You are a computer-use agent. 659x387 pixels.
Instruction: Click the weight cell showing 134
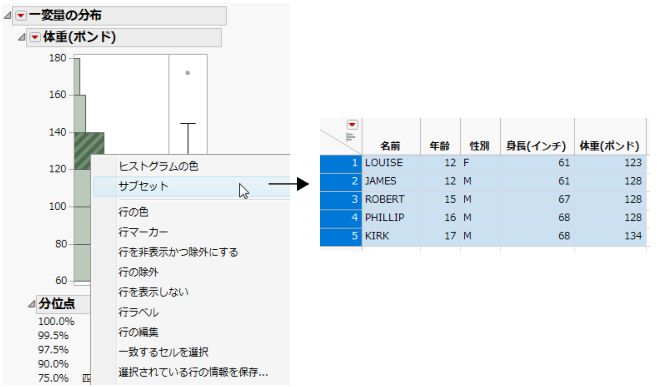[610, 236]
